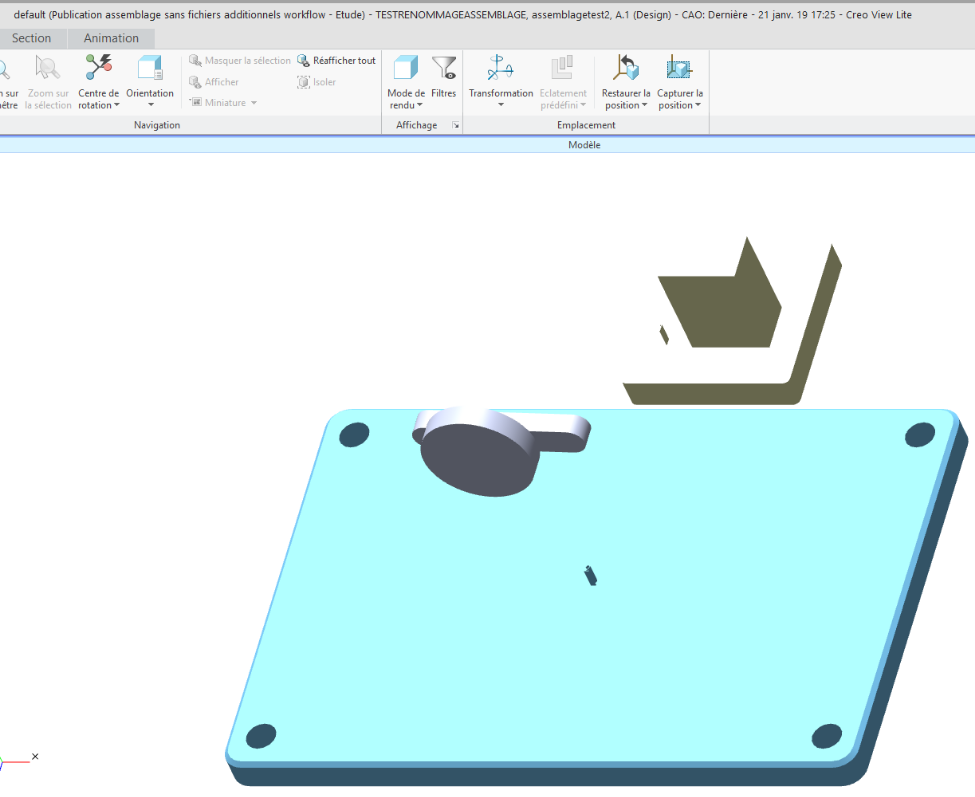Click Masquer la sélection
Viewport: 975px width, 797px height.
click(x=240, y=60)
